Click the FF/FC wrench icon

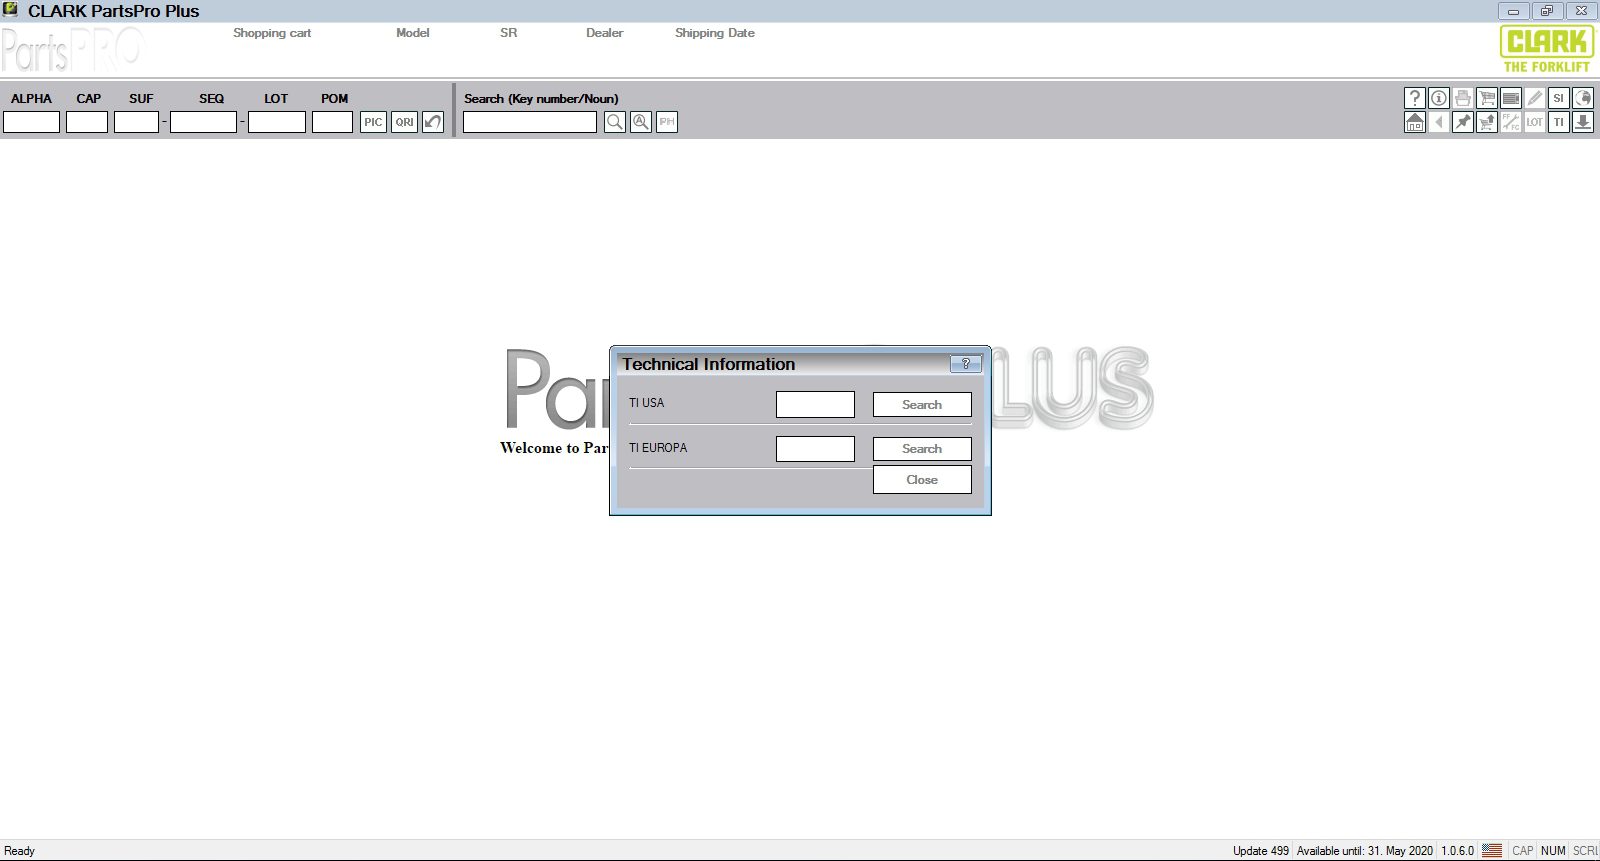(x=1511, y=122)
